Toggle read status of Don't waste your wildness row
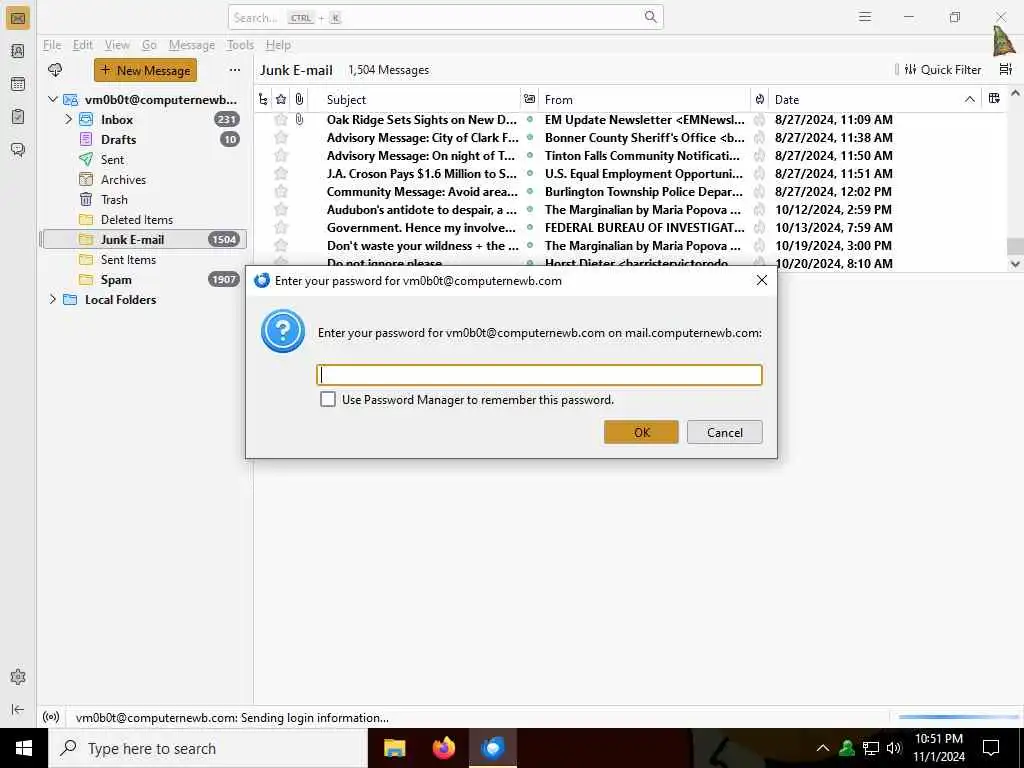This screenshot has width=1024, height=768. pos(530,246)
